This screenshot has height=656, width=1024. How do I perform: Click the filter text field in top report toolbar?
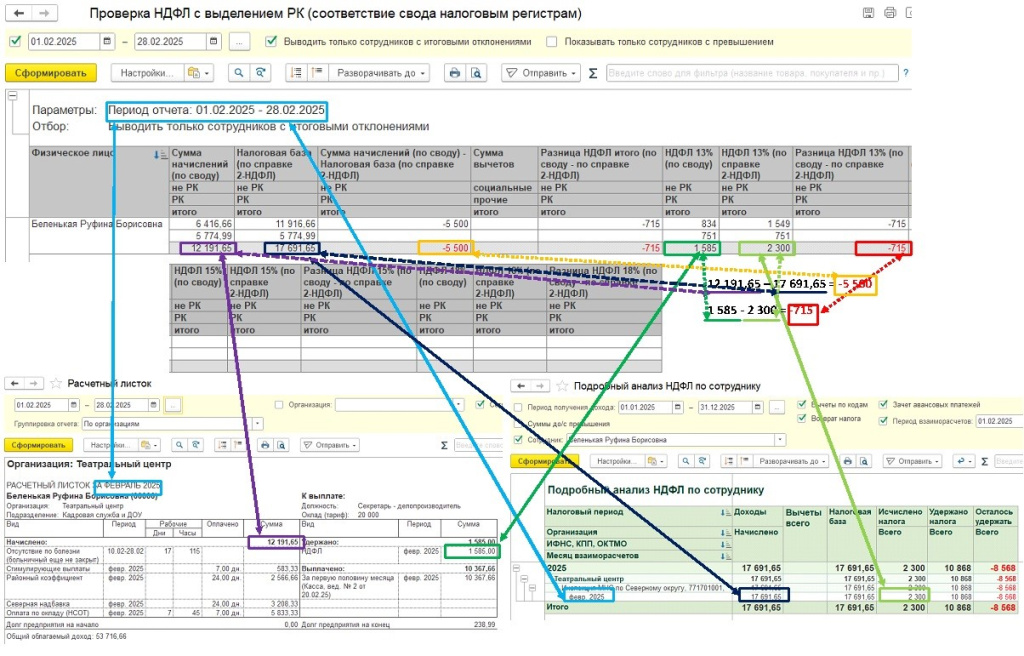[x=750, y=73]
